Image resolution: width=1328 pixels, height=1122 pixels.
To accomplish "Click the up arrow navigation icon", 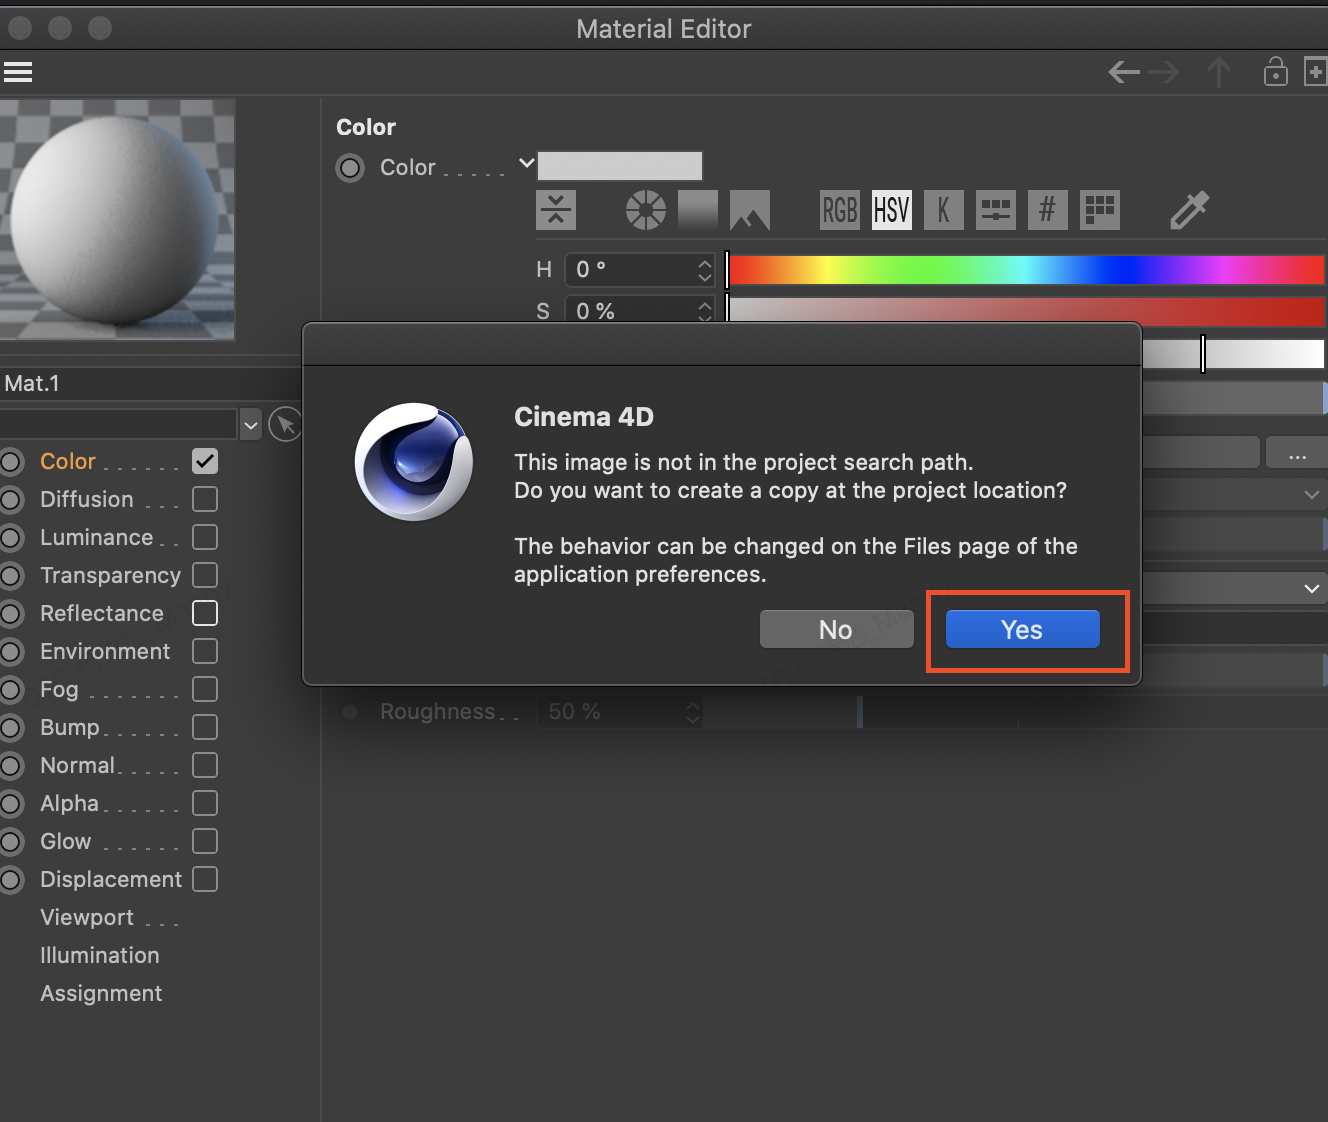I will pyautogui.click(x=1219, y=72).
